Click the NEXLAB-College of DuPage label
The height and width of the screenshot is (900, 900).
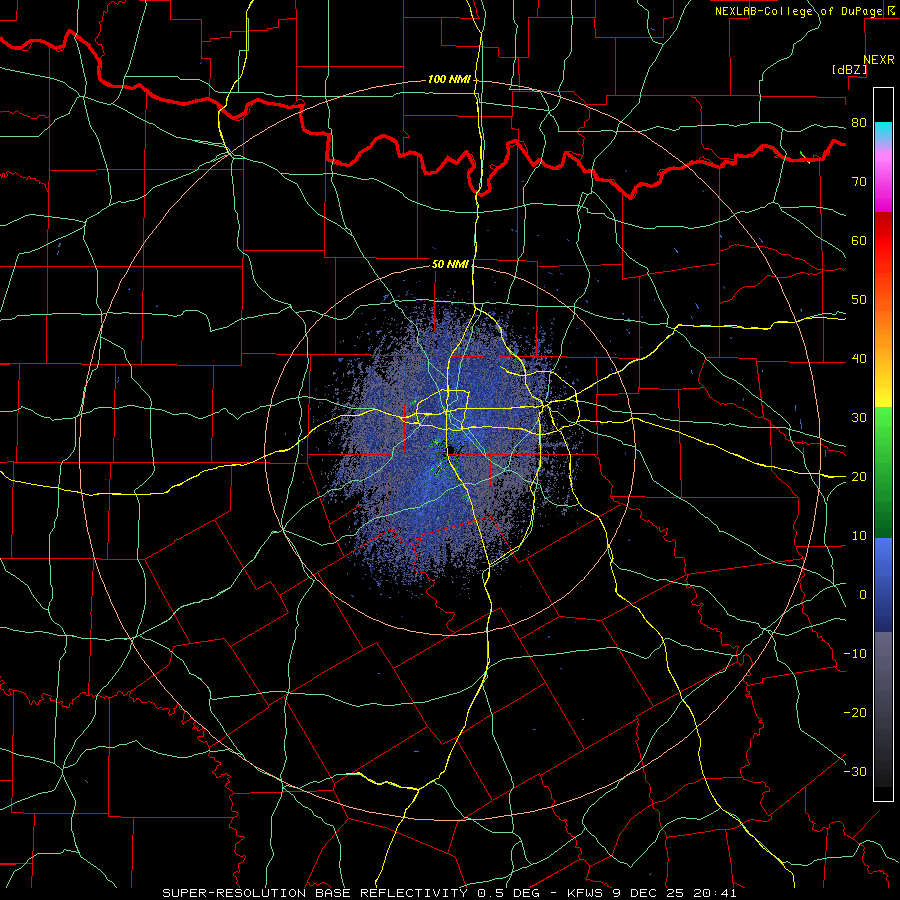tap(800, 11)
